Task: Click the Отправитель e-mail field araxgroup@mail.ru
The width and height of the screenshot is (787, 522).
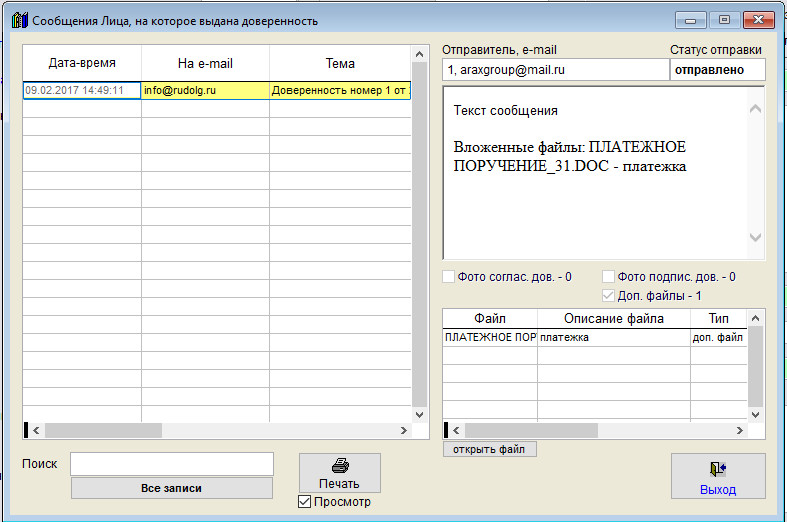Action: coord(556,70)
